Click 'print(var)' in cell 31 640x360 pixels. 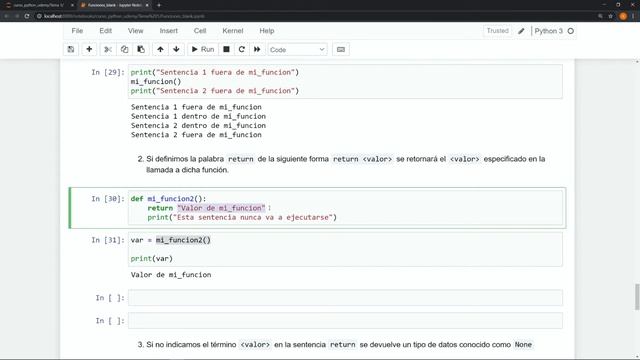[x=152, y=258]
